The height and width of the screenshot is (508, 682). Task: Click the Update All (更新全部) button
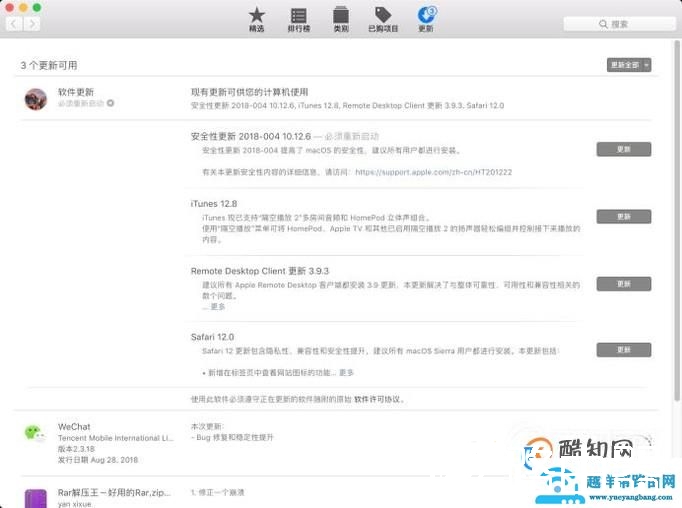point(625,65)
